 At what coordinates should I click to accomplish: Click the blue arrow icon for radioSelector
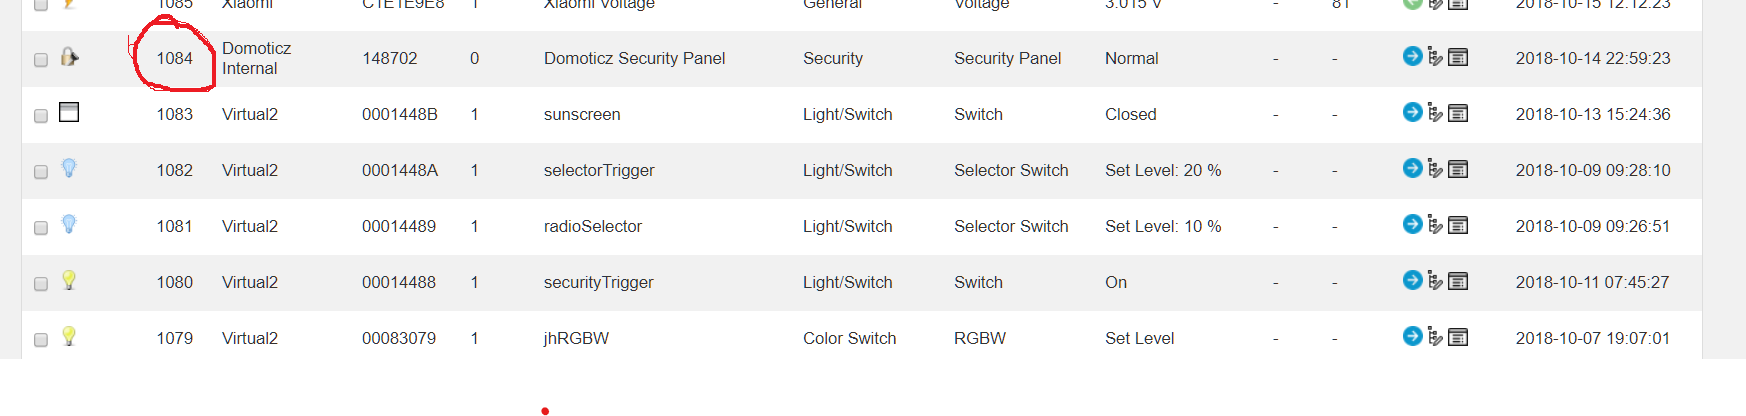pos(1412,224)
